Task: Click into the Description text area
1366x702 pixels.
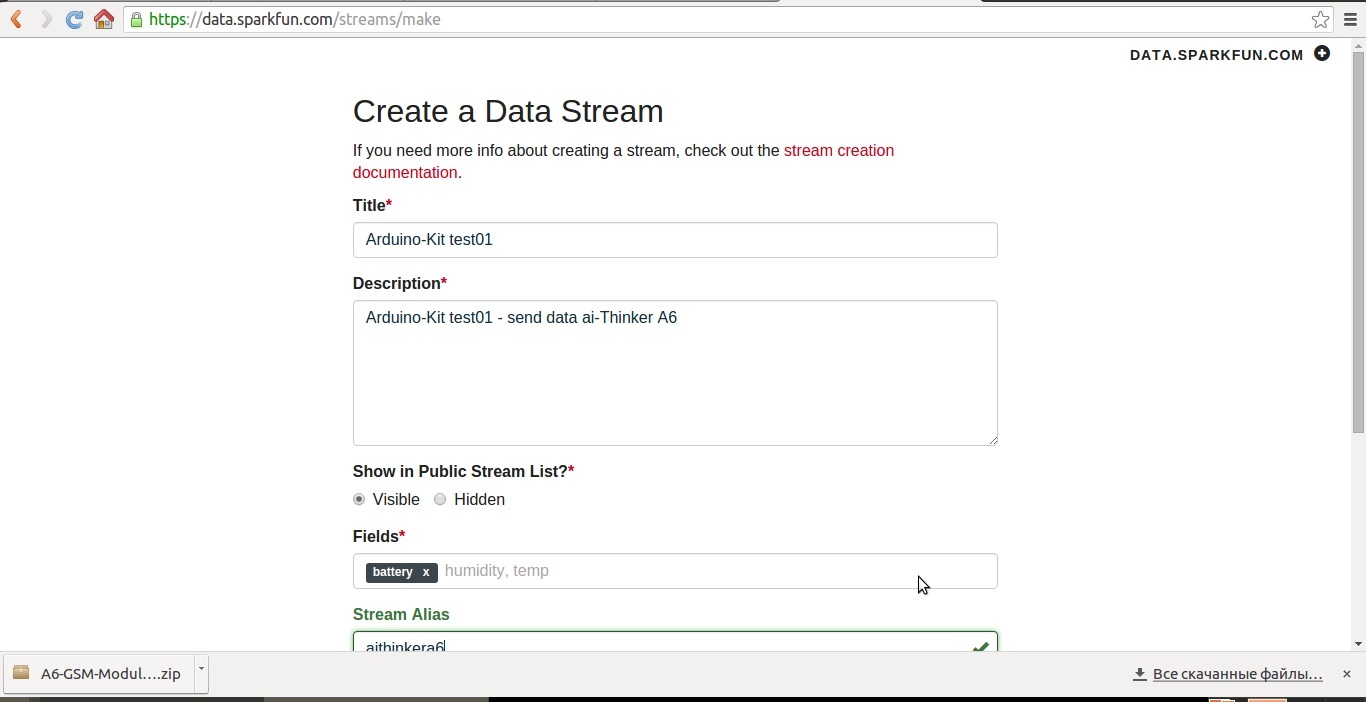Action: click(675, 373)
